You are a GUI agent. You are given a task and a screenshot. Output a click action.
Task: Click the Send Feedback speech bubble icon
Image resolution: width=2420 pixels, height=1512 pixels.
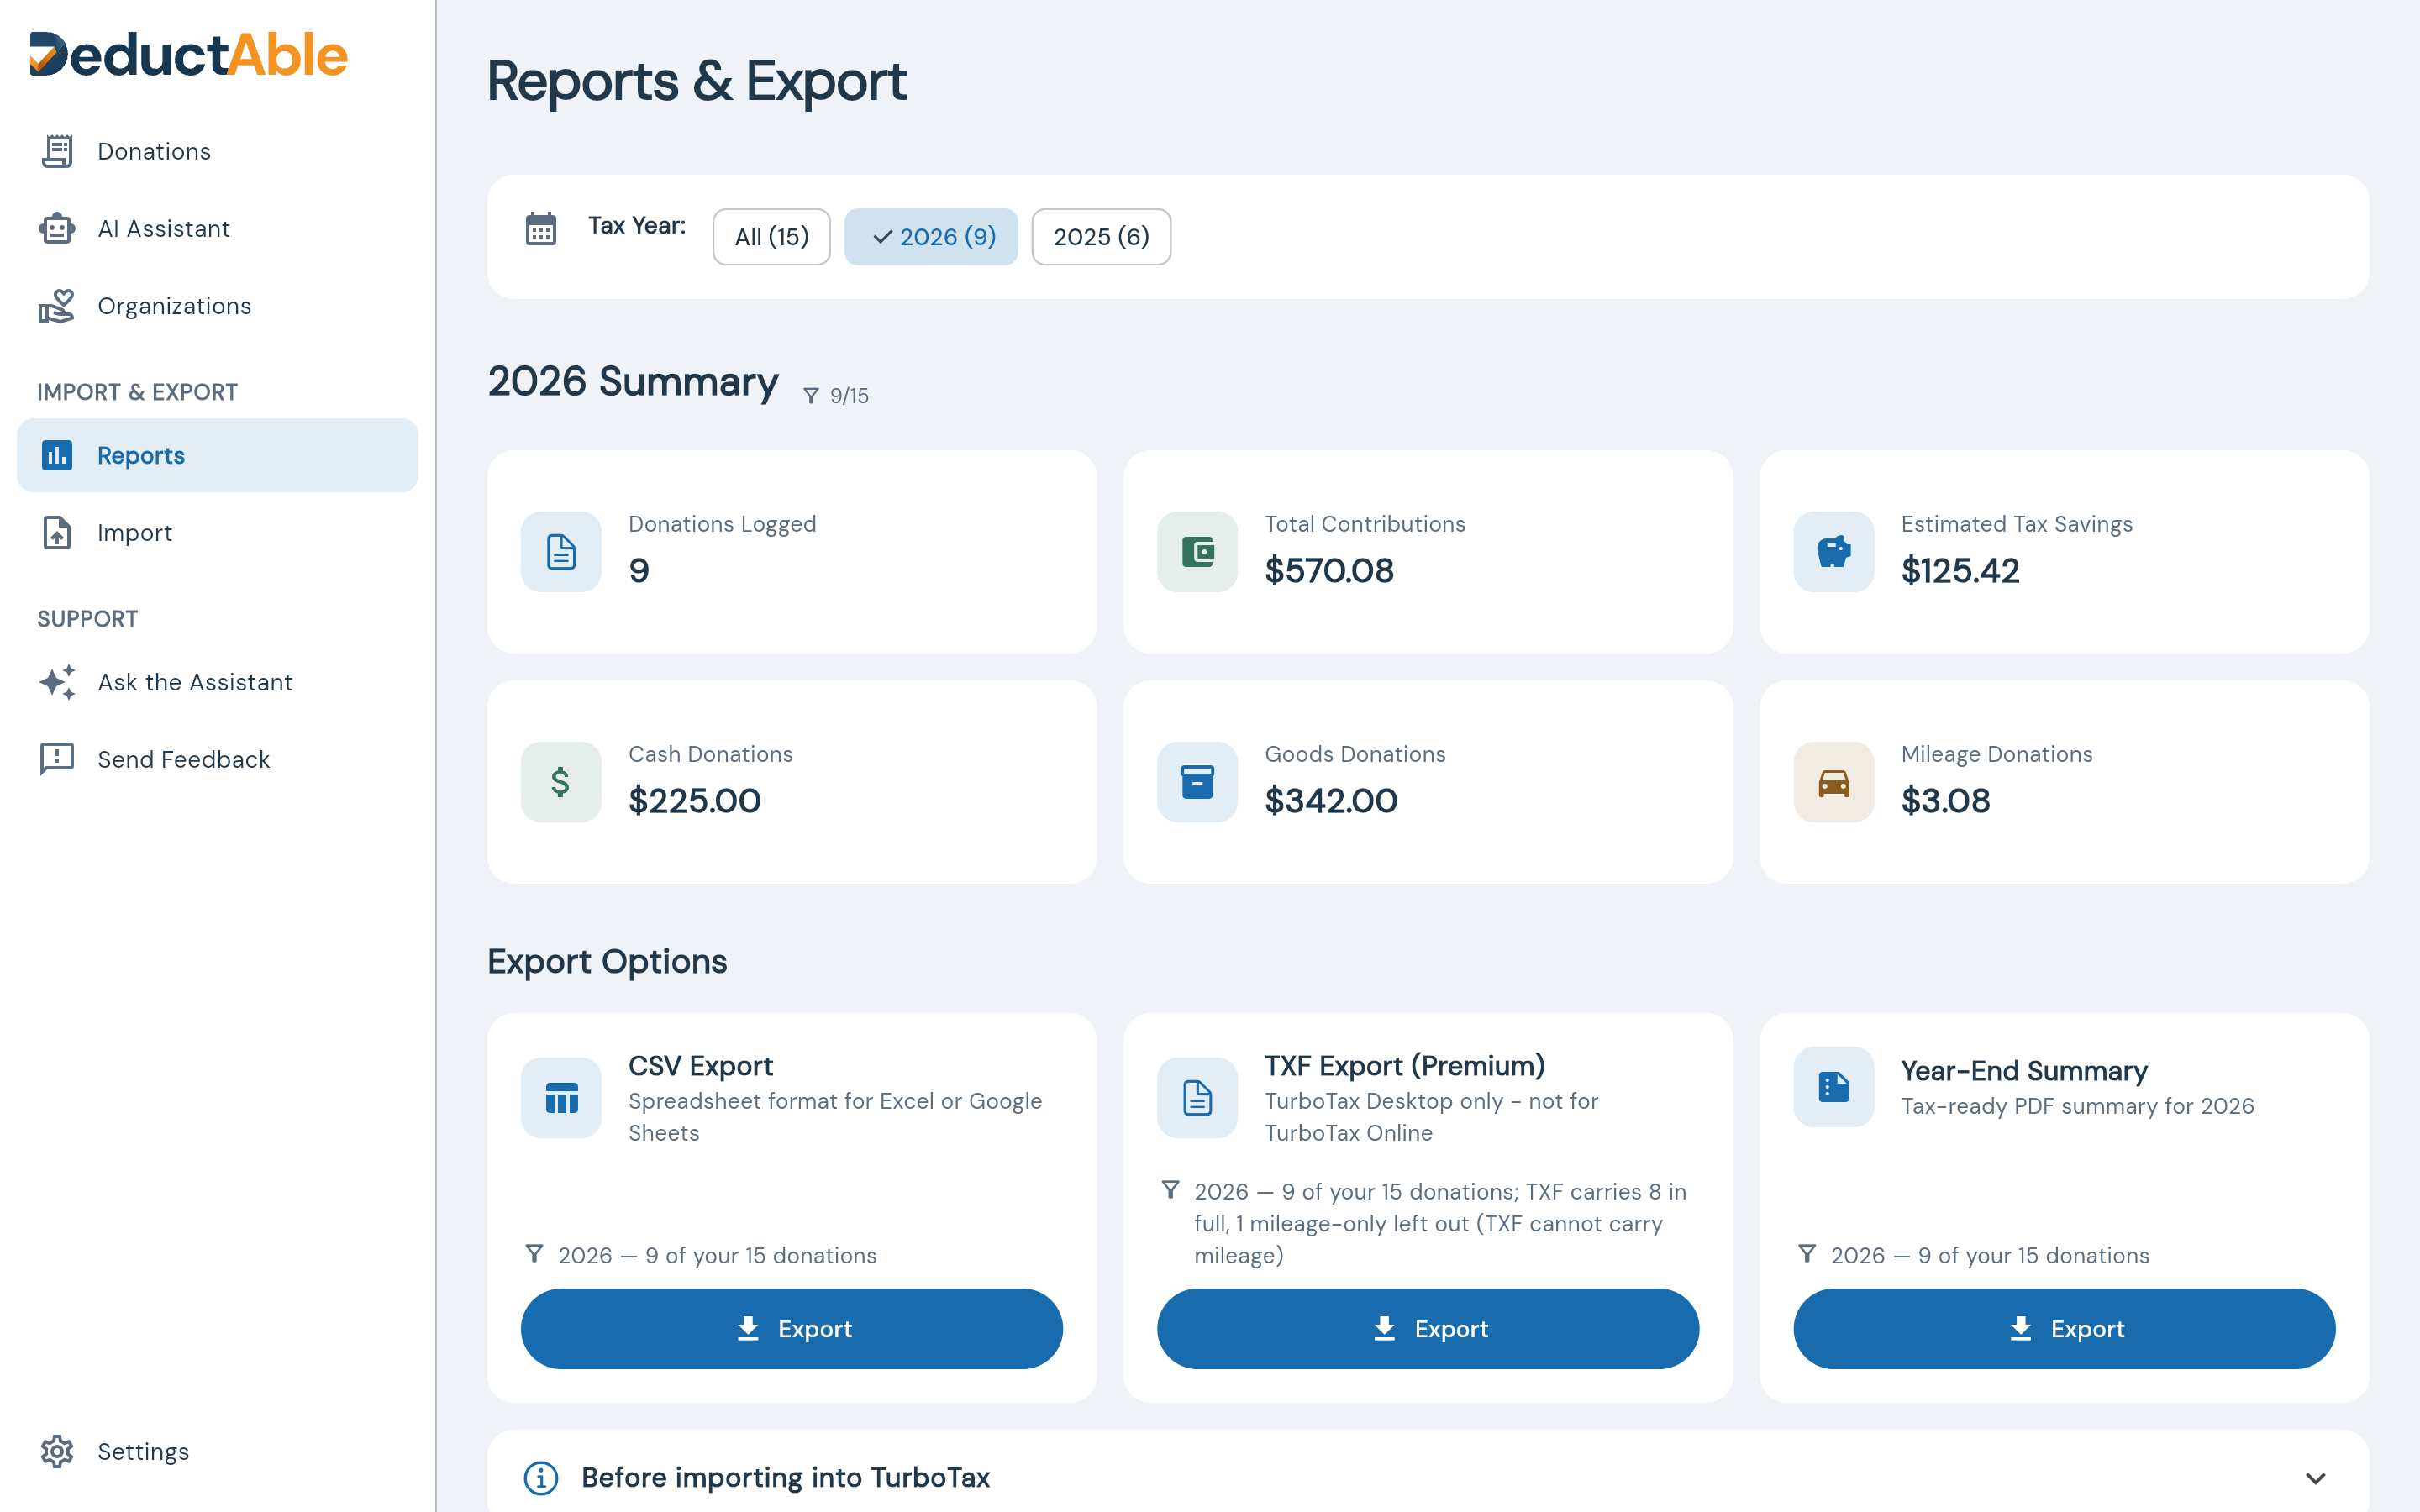57,759
